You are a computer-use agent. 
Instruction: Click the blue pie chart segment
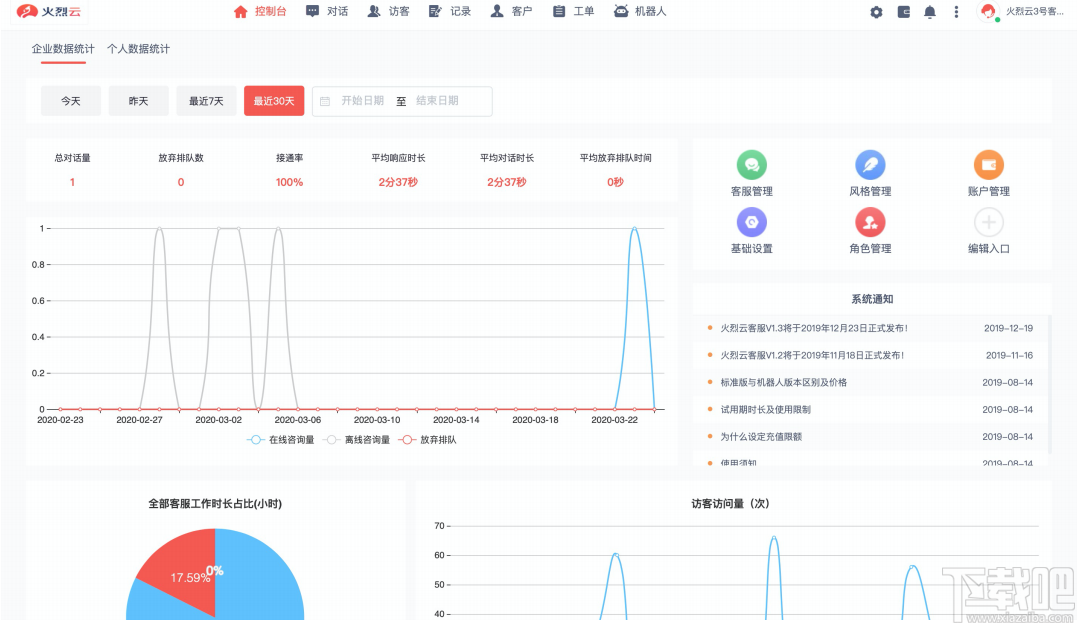click(261, 584)
